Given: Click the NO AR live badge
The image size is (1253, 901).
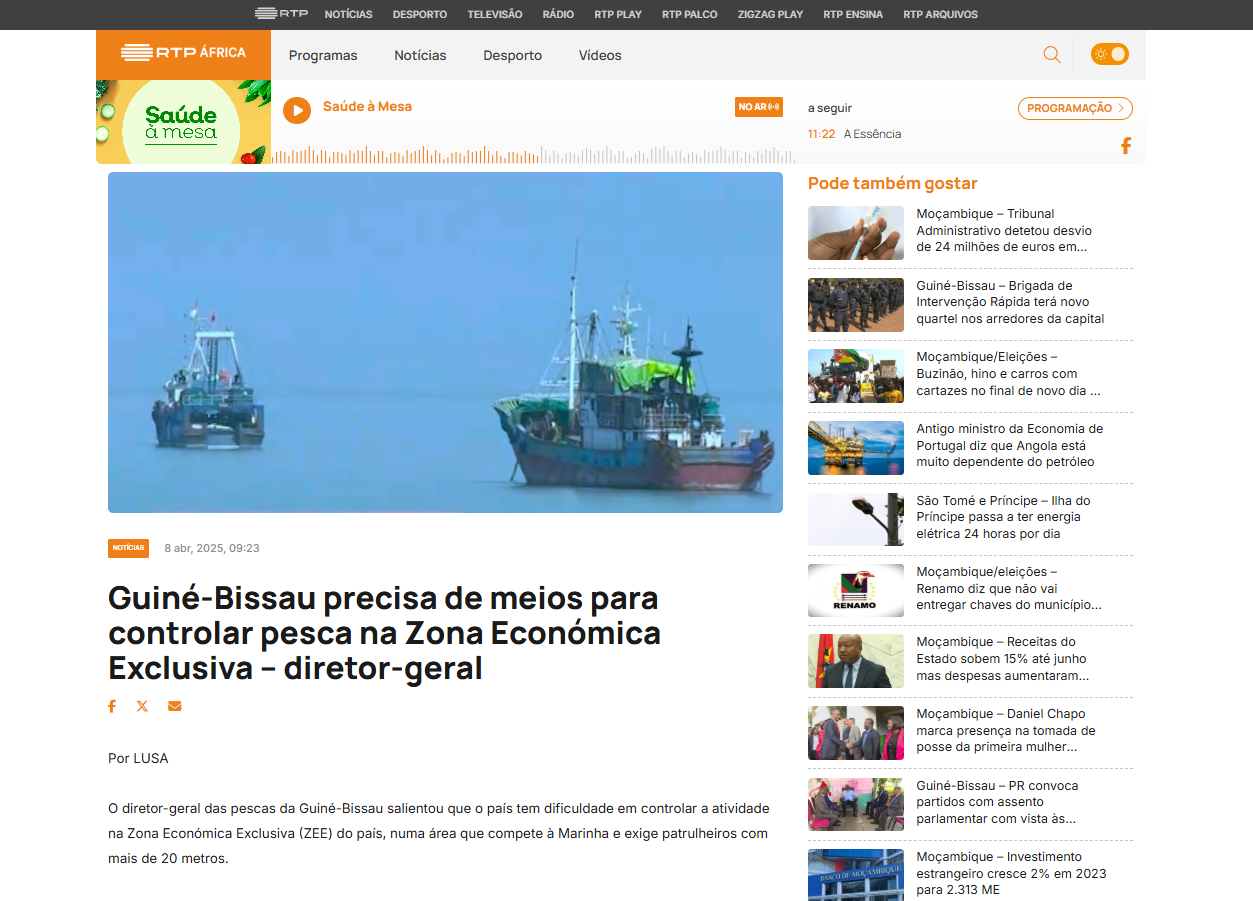Looking at the screenshot, I should pos(759,107).
